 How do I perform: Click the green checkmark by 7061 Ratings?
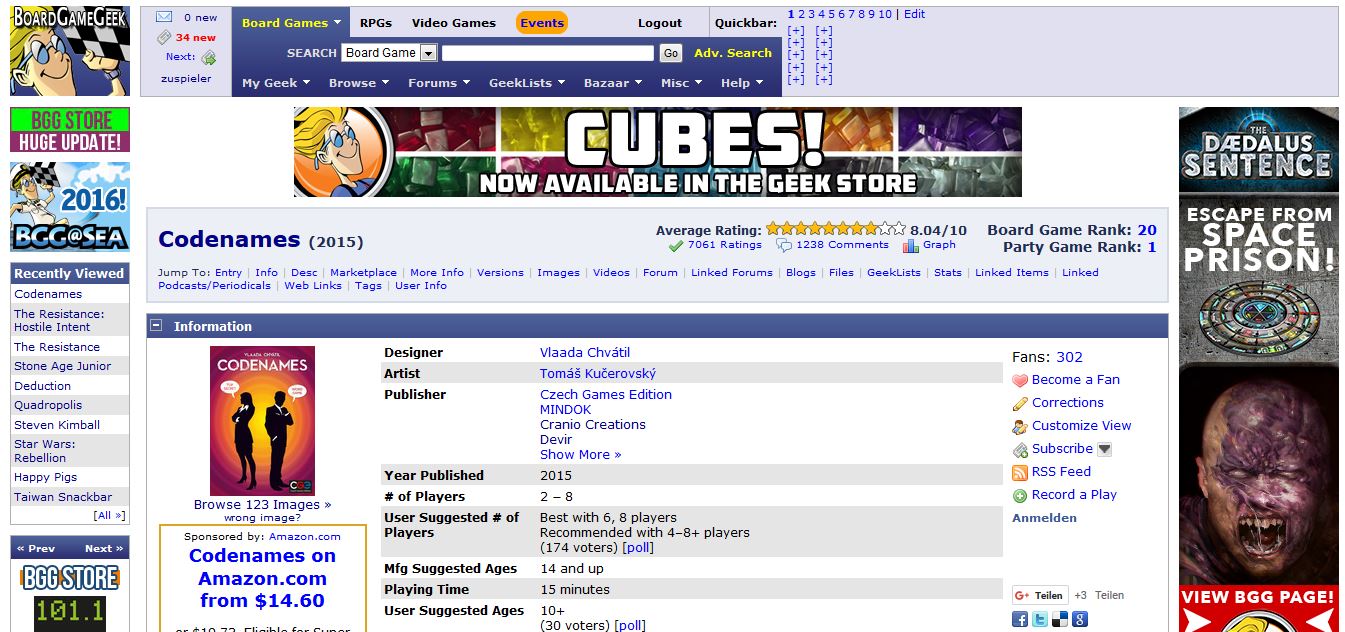[676, 246]
